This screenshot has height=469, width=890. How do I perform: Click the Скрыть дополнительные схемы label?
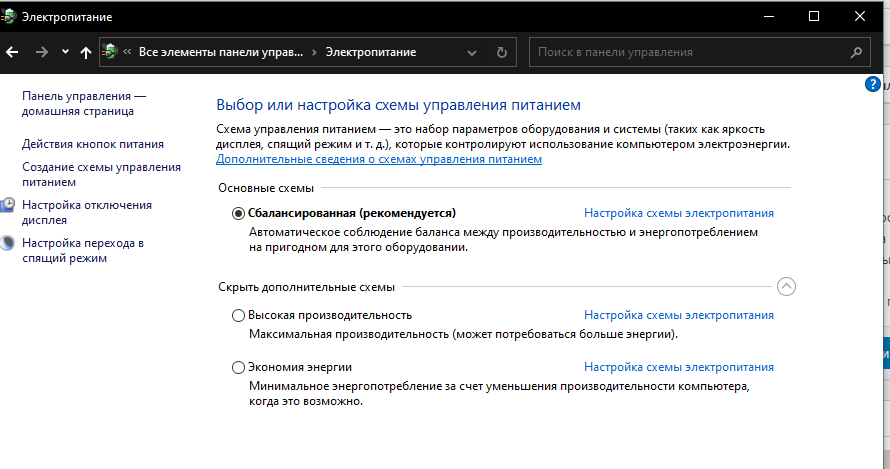[307, 287]
